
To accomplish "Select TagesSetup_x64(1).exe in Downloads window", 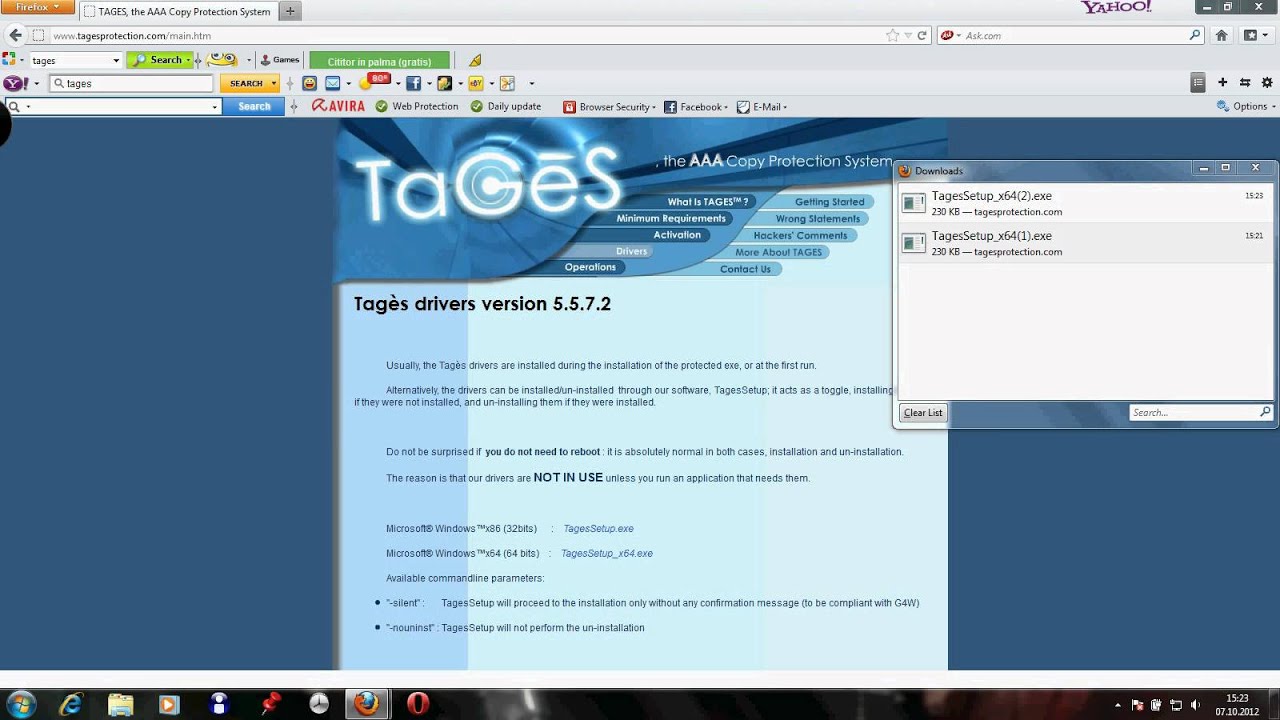I will (1083, 243).
